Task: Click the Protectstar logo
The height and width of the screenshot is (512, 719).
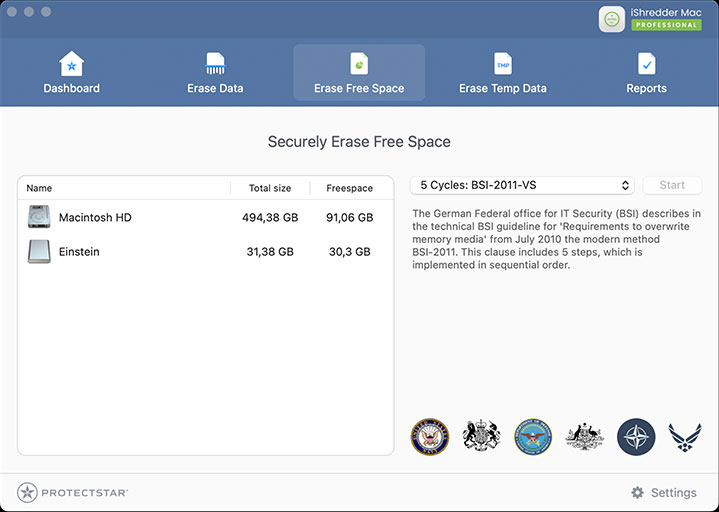Action: (72, 493)
